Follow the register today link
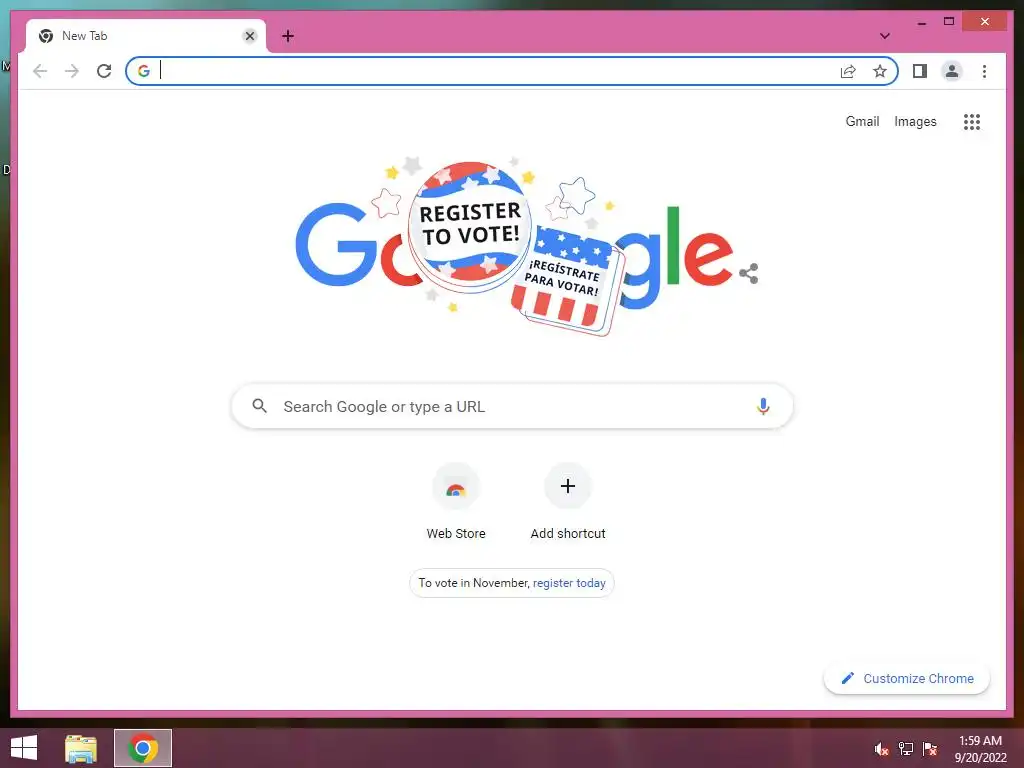Image resolution: width=1024 pixels, height=768 pixels. point(569,583)
